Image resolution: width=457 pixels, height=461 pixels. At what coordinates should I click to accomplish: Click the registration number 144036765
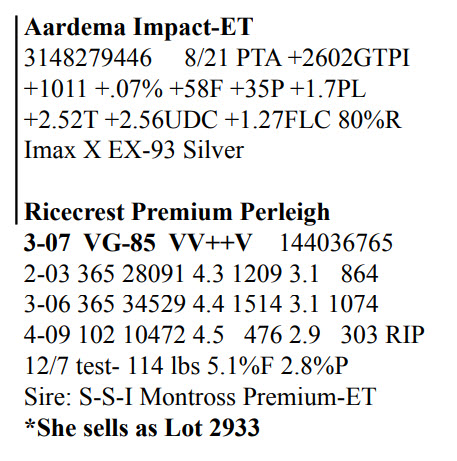336,243
